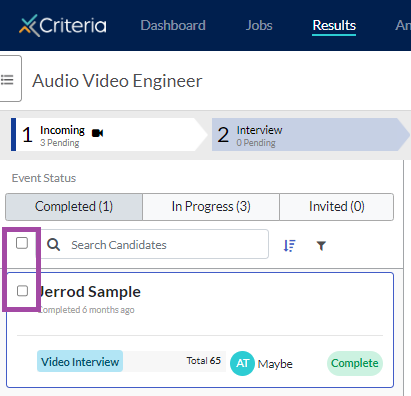Open the Results tab in navigation
The width and height of the screenshot is (411, 396).
pyautogui.click(x=334, y=25)
